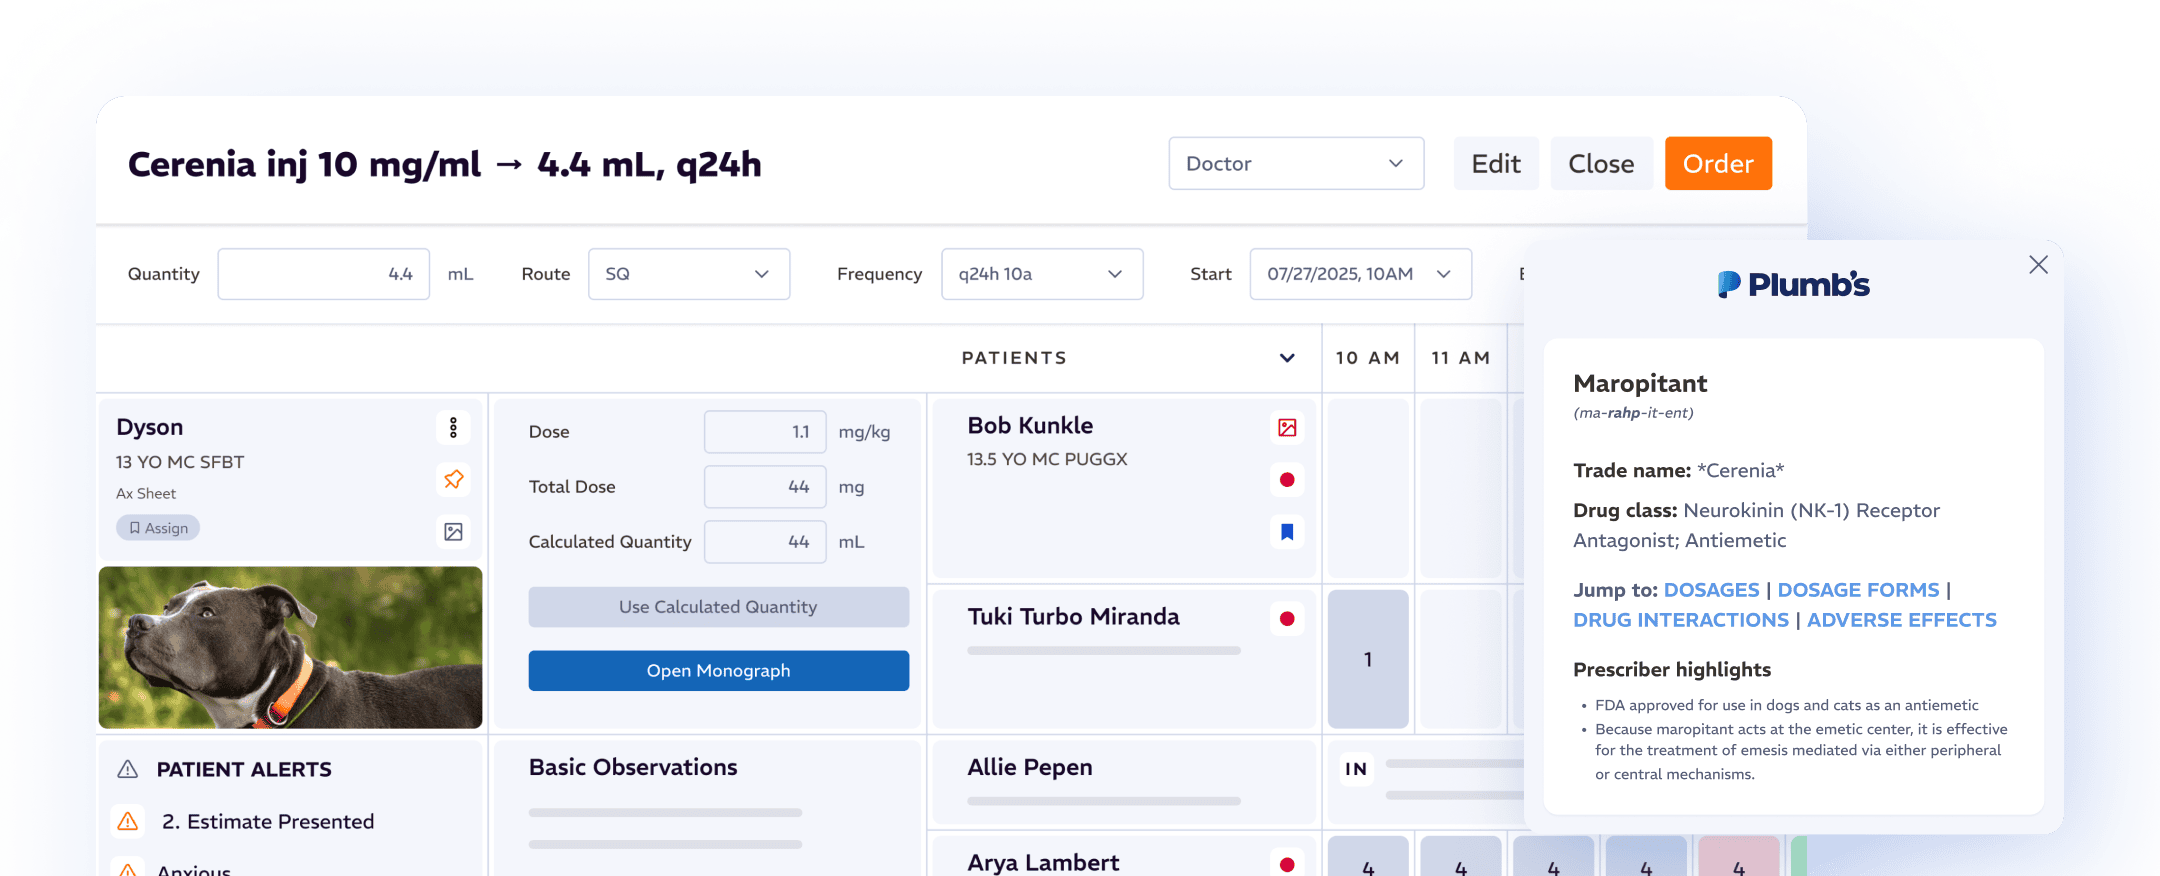Click the Basic Observations heading
Image resolution: width=2160 pixels, height=876 pixels.
click(x=633, y=767)
